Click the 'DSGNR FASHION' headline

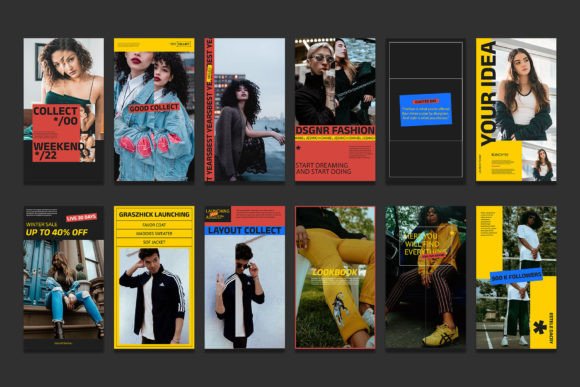tap(335, 130)
